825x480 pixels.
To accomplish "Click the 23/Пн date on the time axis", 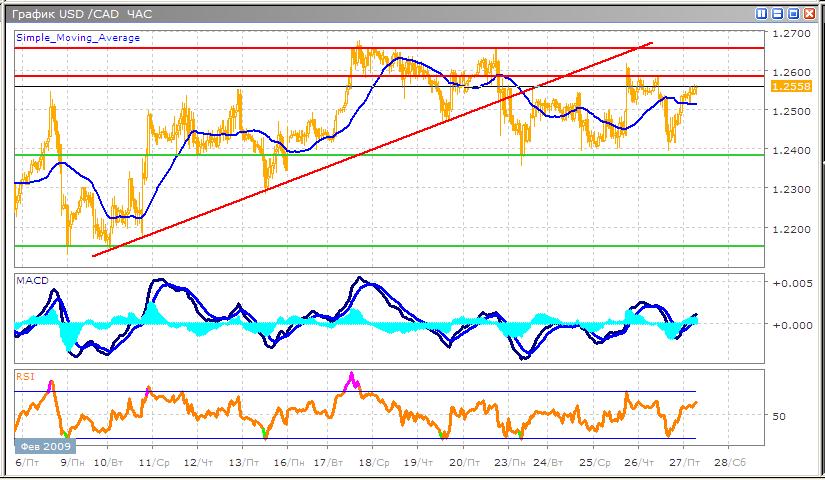I will tap(509, 464).
